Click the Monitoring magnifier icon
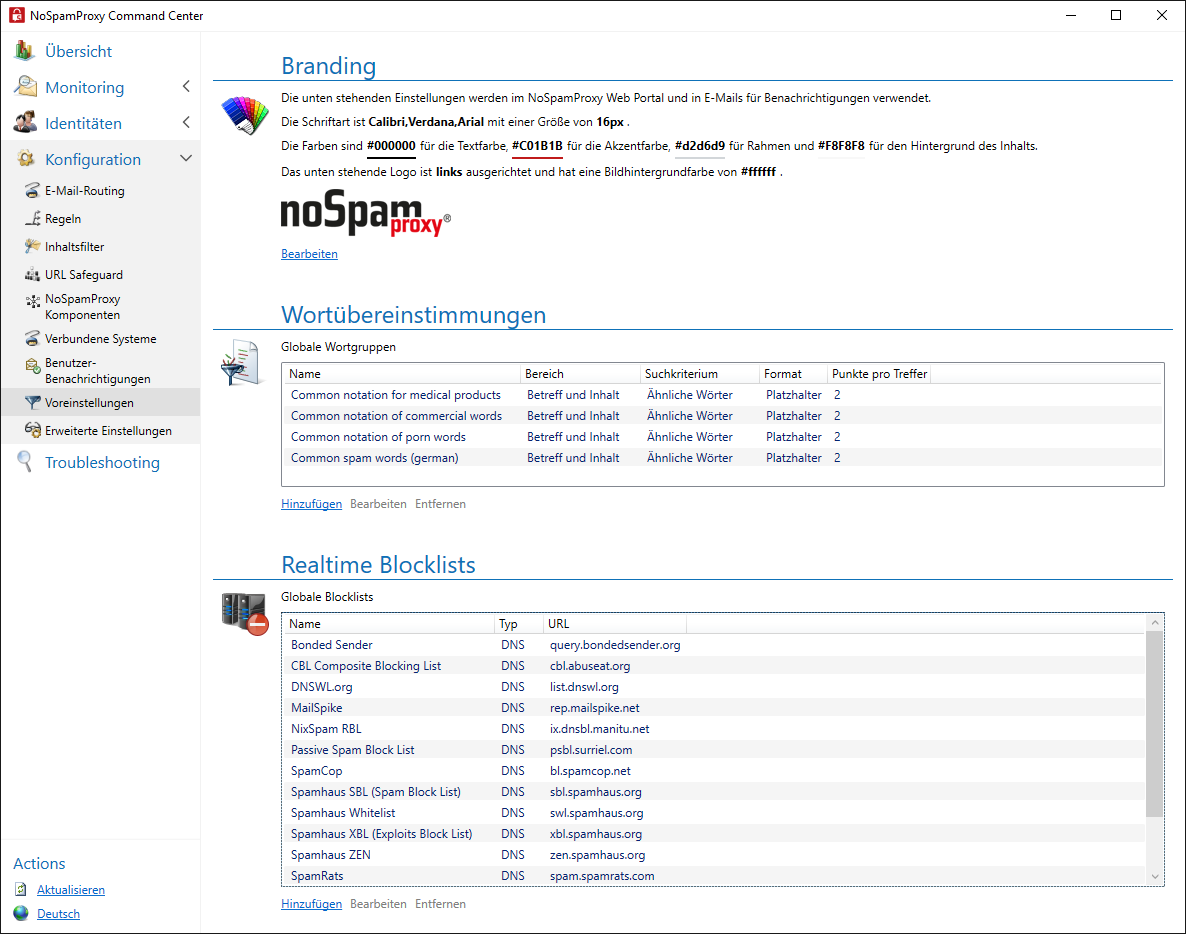The height and width of the screenshot is (934, 1186). pos(25,86)
